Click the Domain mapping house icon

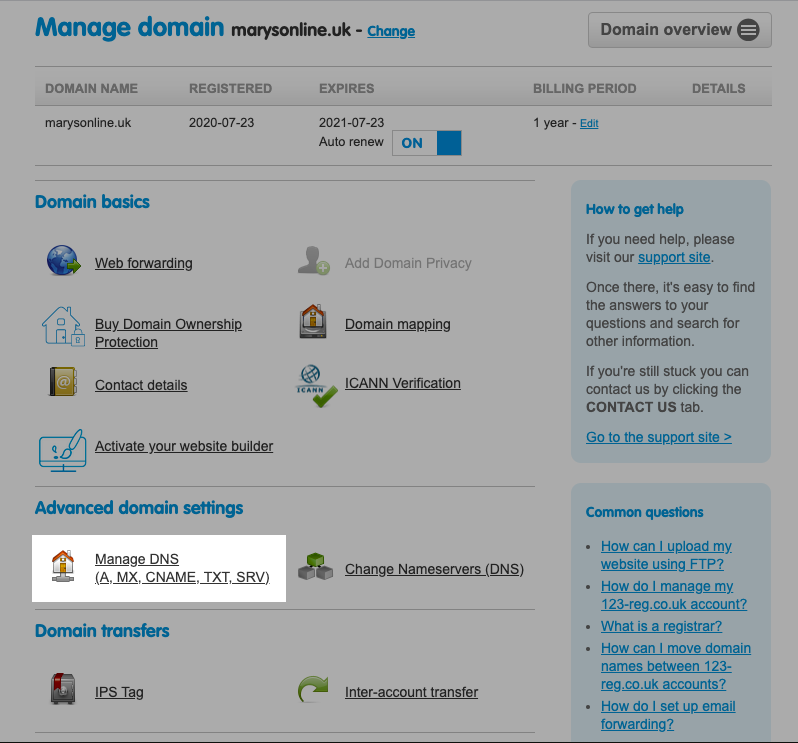(x=312, y=322)
